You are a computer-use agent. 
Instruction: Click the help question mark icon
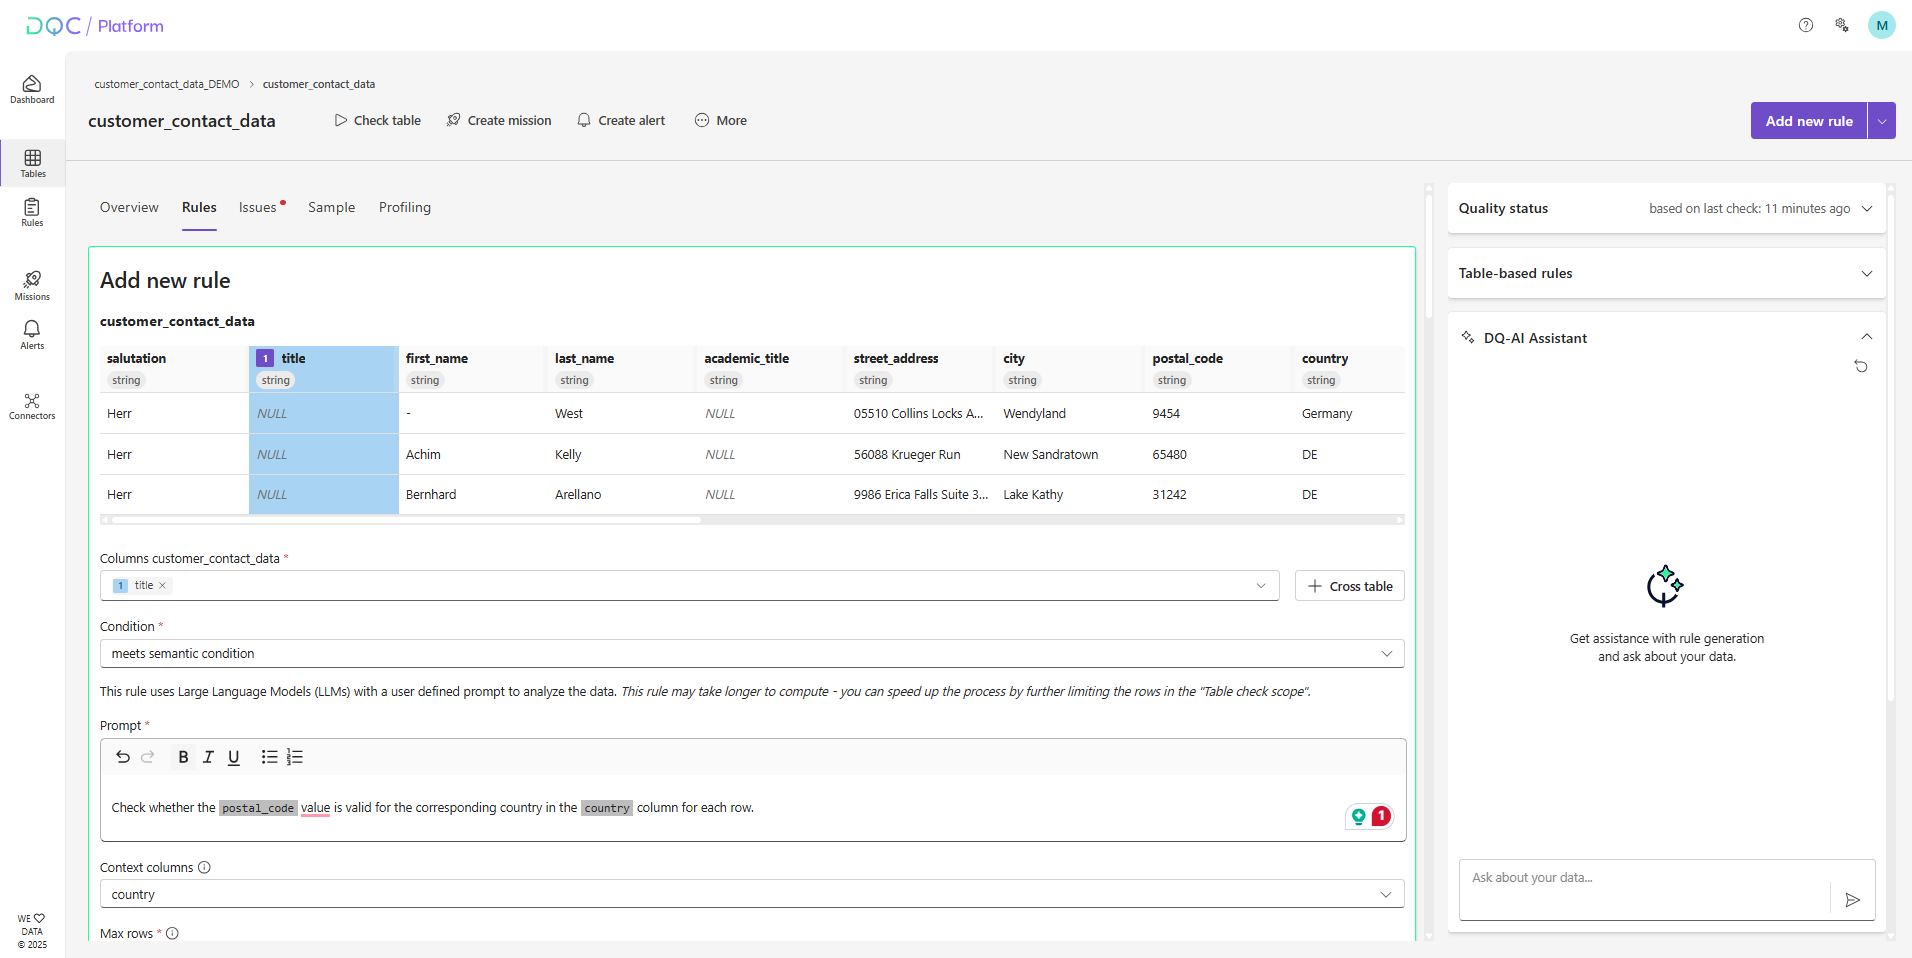point(1805,26)
